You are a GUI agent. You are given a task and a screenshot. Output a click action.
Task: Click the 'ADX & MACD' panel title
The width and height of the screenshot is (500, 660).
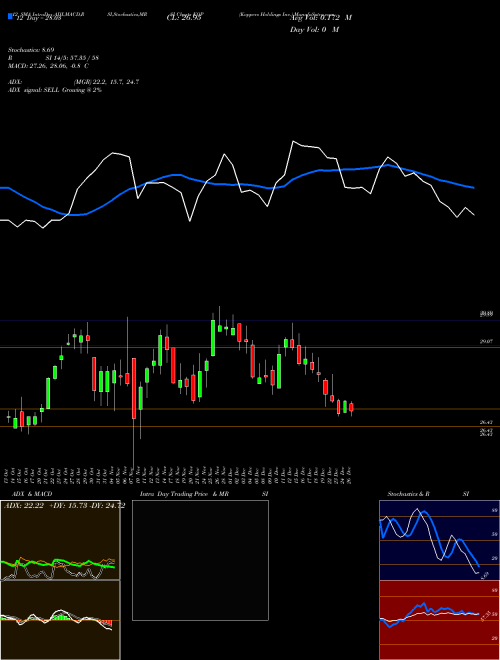pos(32,494)
